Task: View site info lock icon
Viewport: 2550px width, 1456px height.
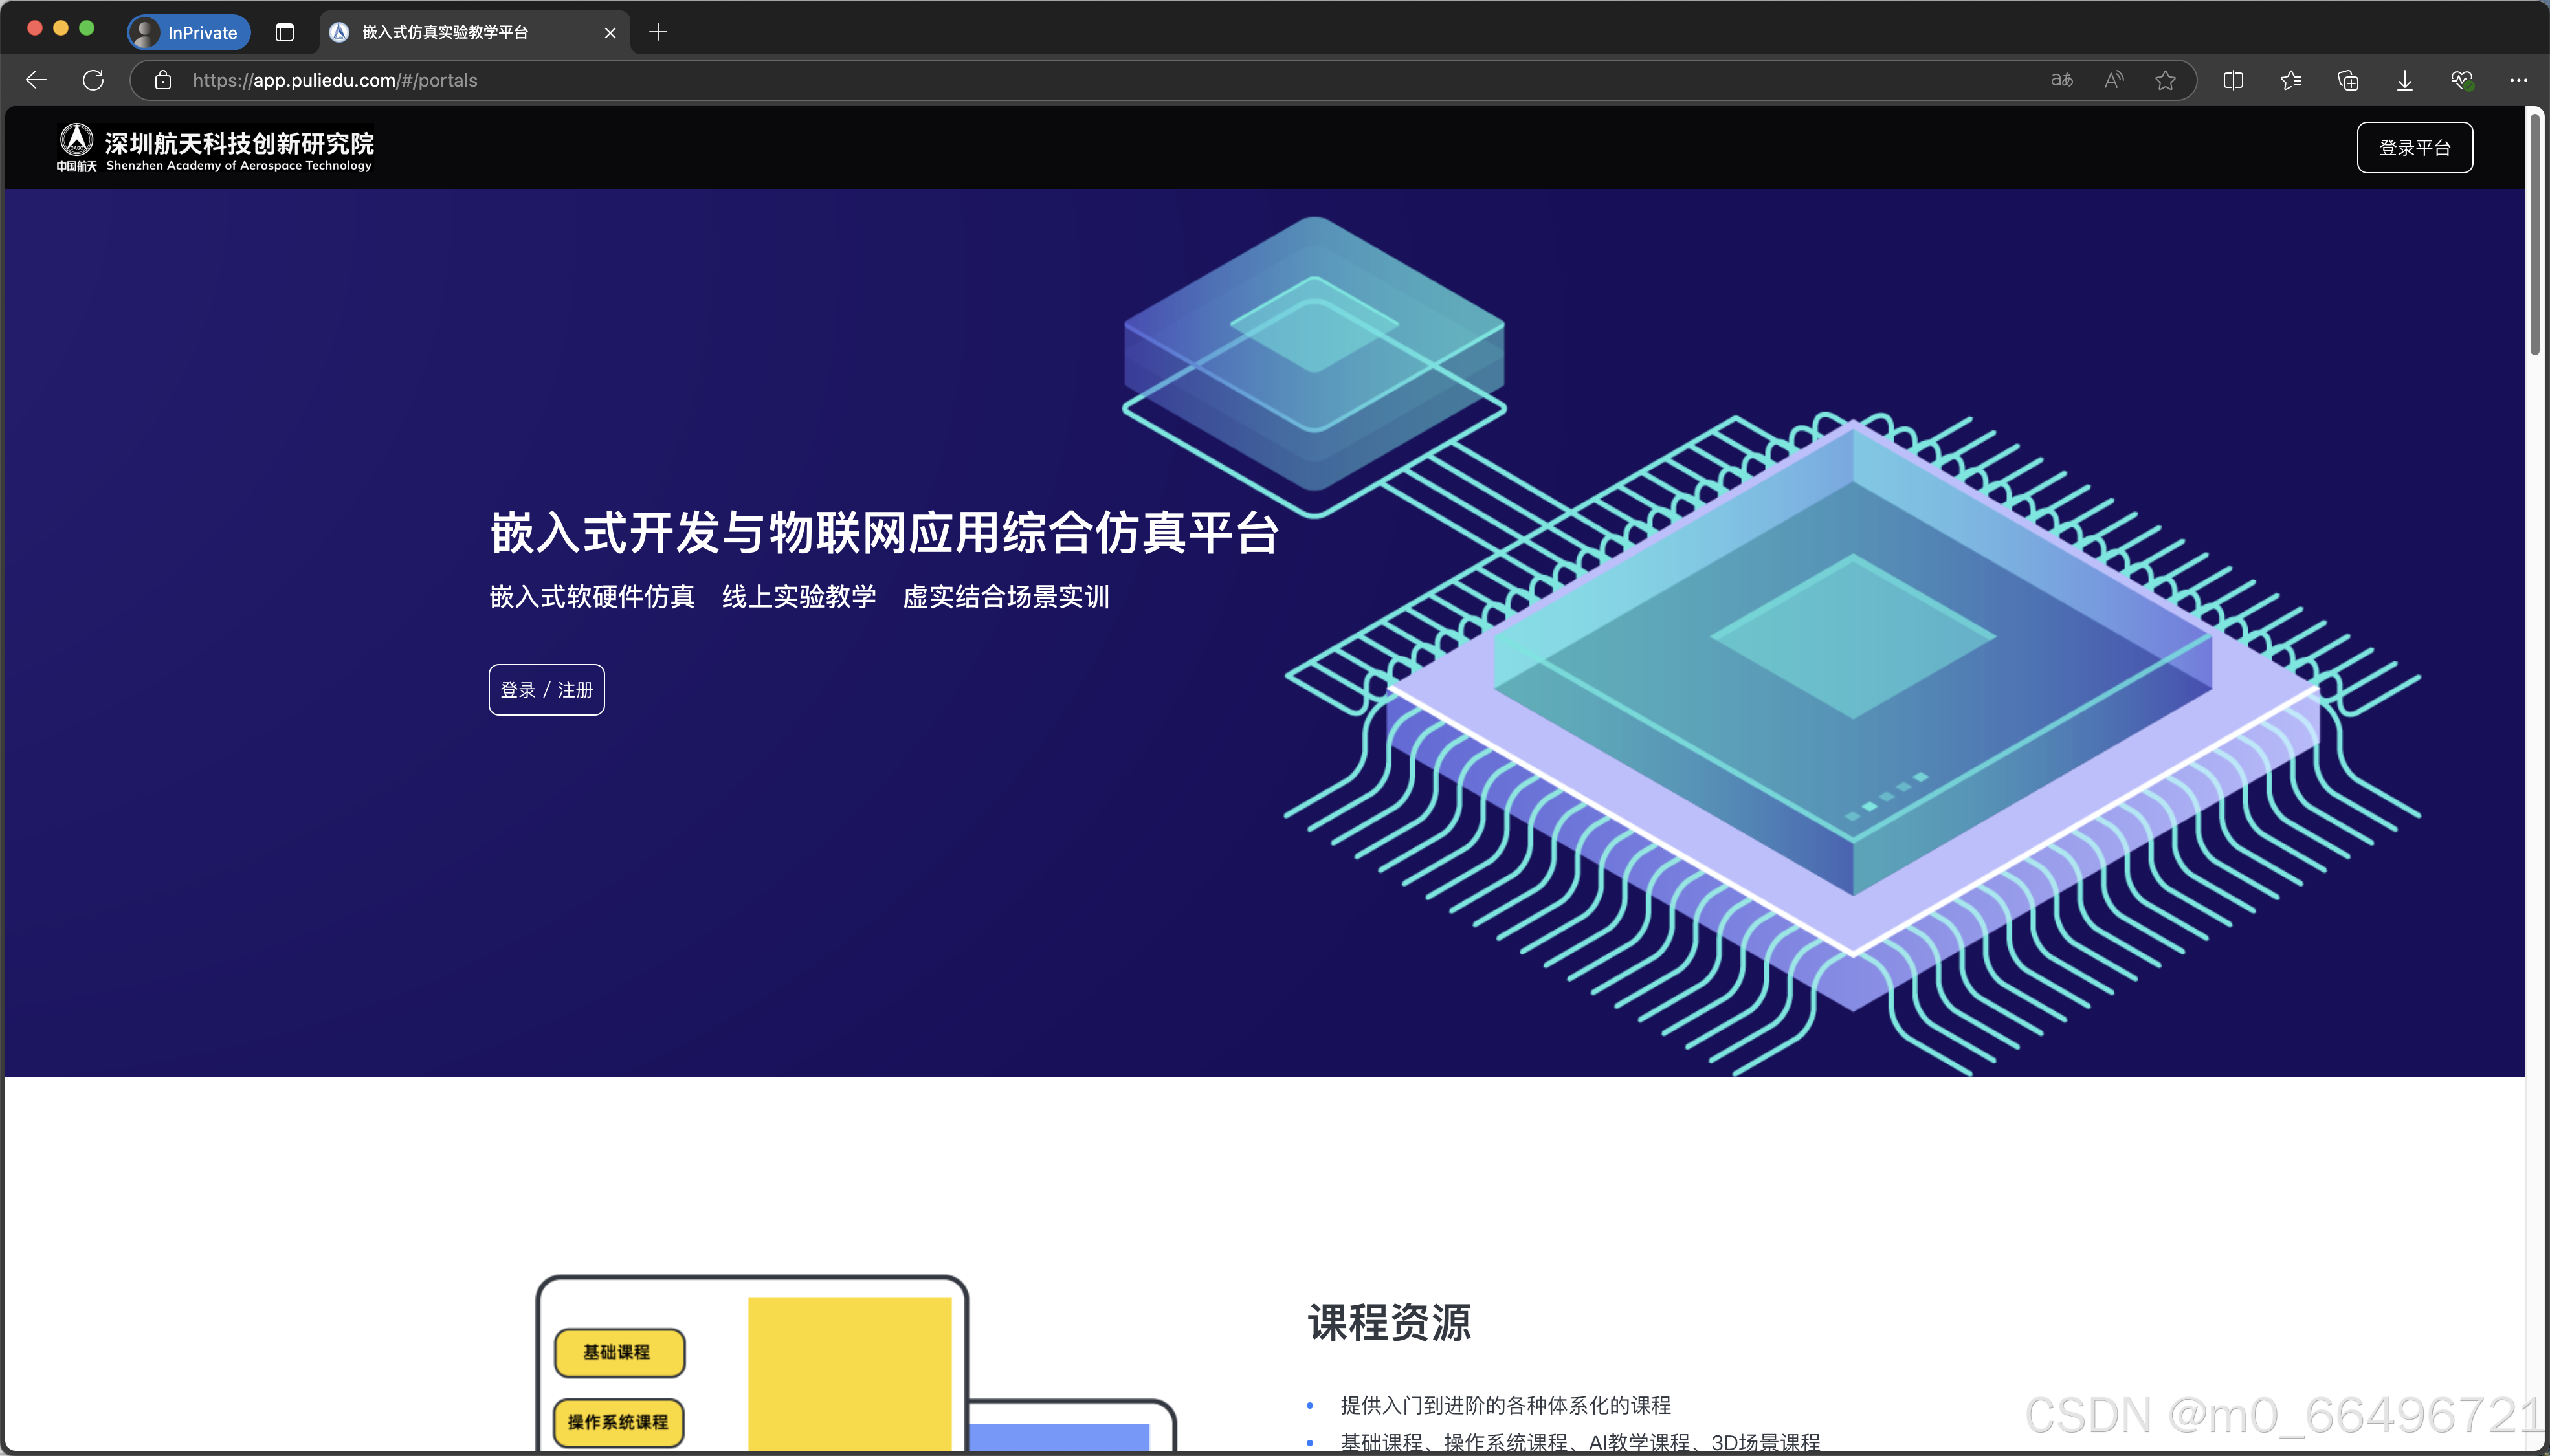Action: [x=163, y=80]
